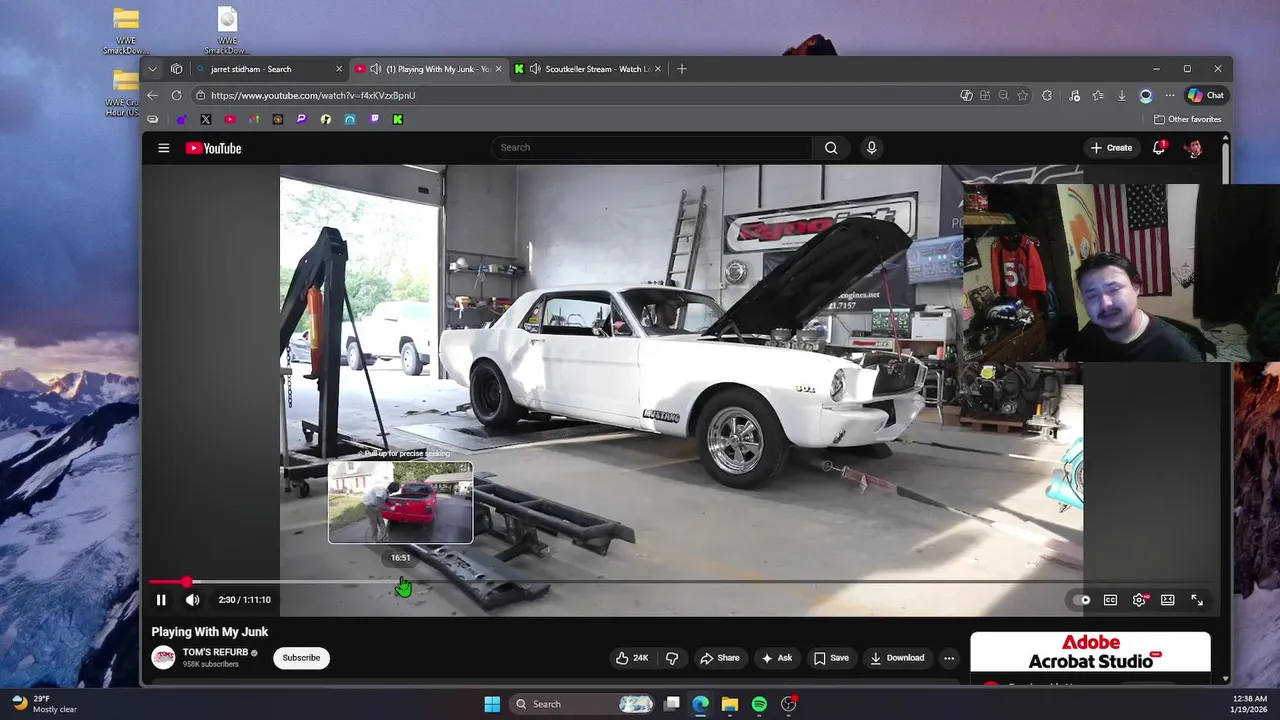Pause the video playback
This screenshot has width=1280, height=720.
click(161, 600)
